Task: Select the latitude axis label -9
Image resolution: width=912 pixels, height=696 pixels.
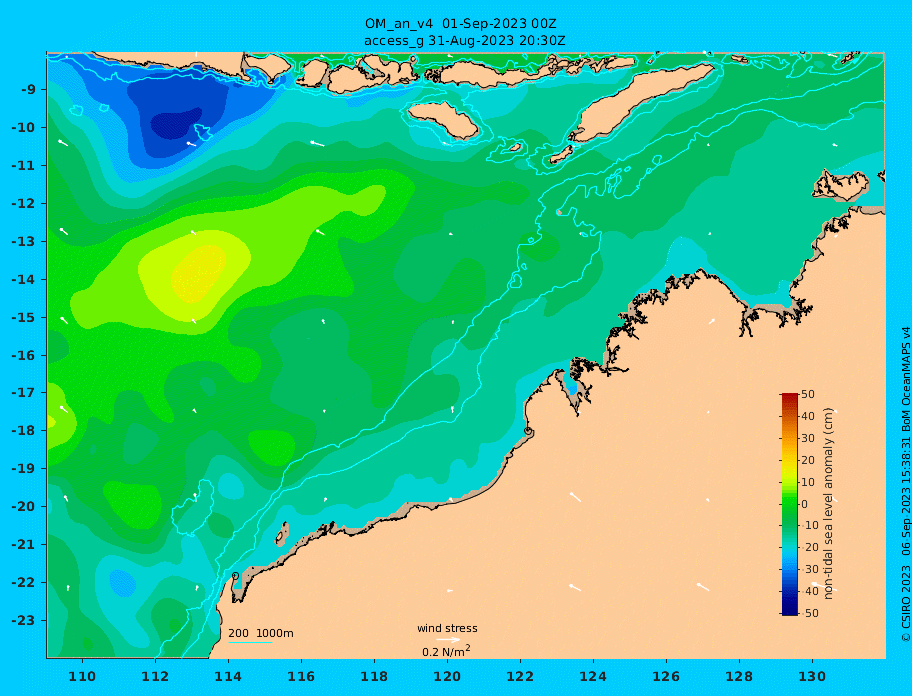Action: [x=29, y=90]
